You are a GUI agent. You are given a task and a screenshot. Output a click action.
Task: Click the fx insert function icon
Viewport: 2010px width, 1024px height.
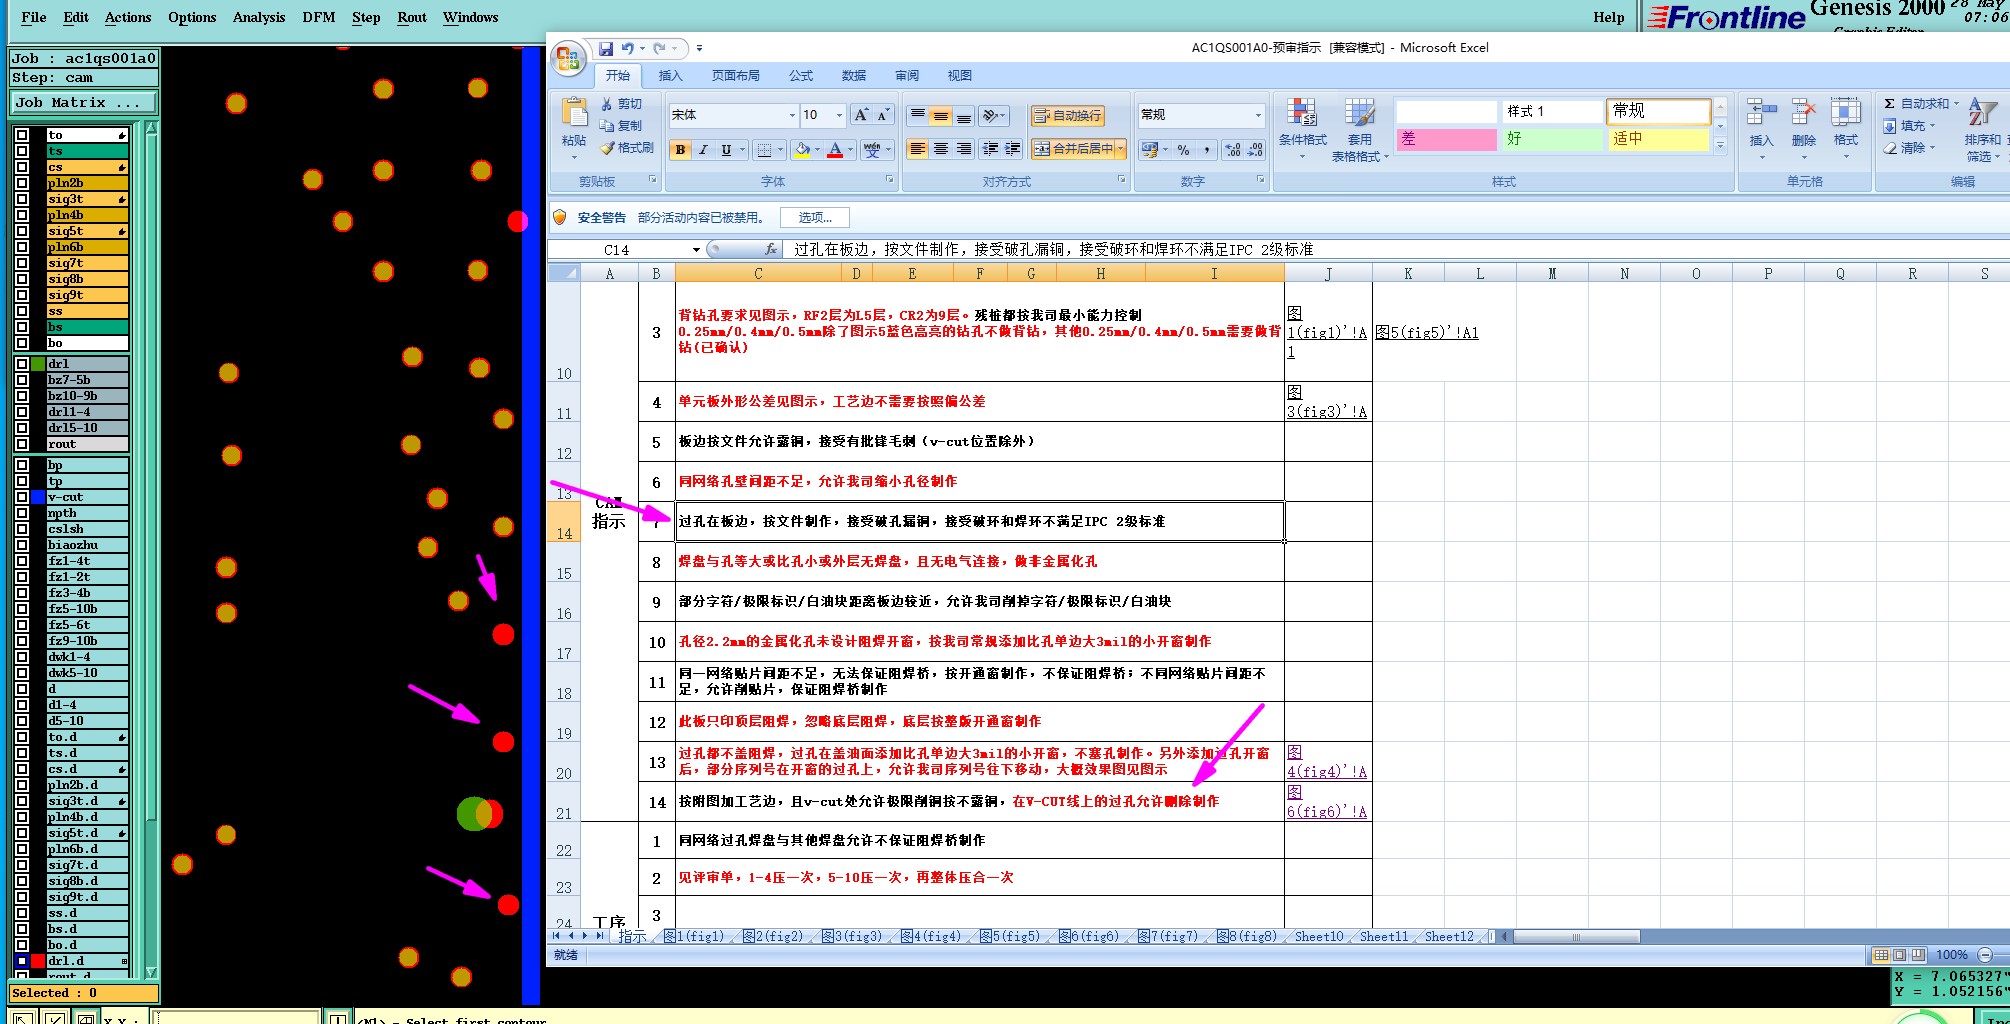(x=770, y=249)
